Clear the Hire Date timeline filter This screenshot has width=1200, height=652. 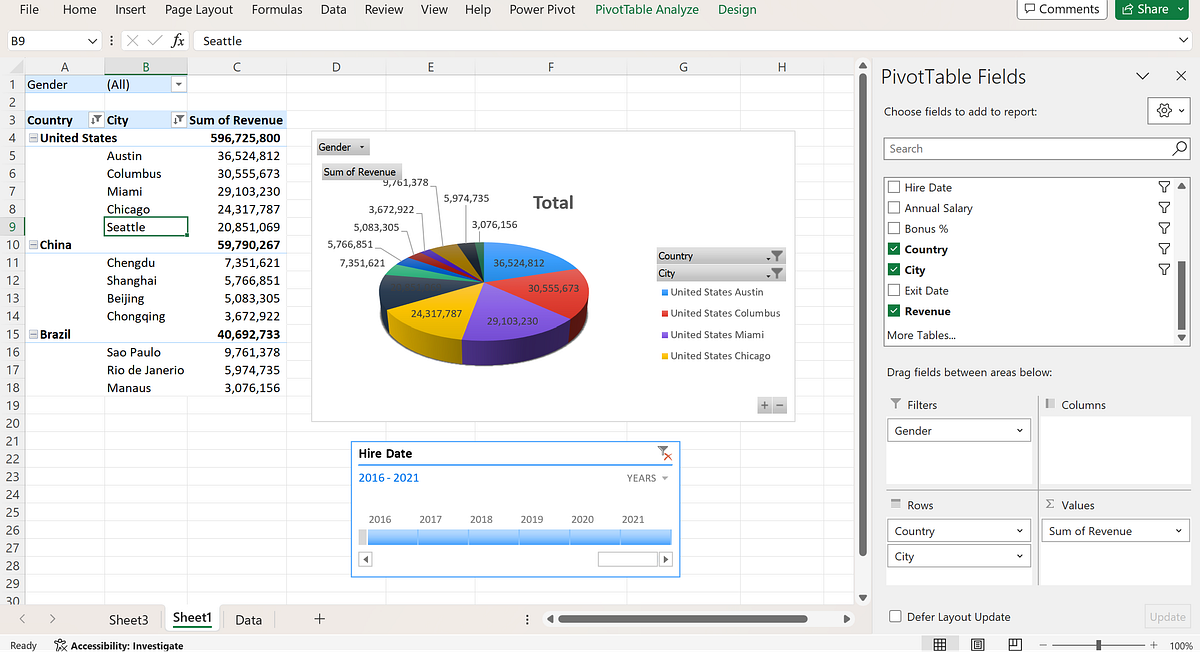[666, 453]
